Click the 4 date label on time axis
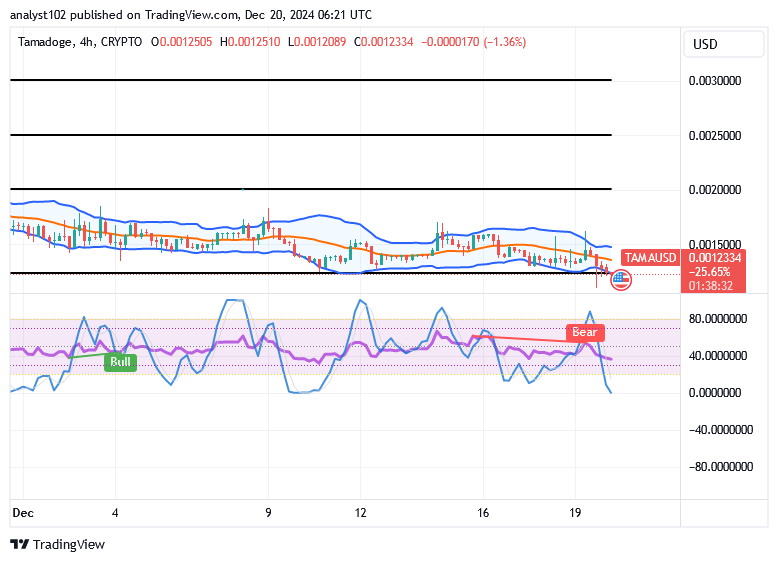Viewport: 778px width, 562px height. coord(115,513)
